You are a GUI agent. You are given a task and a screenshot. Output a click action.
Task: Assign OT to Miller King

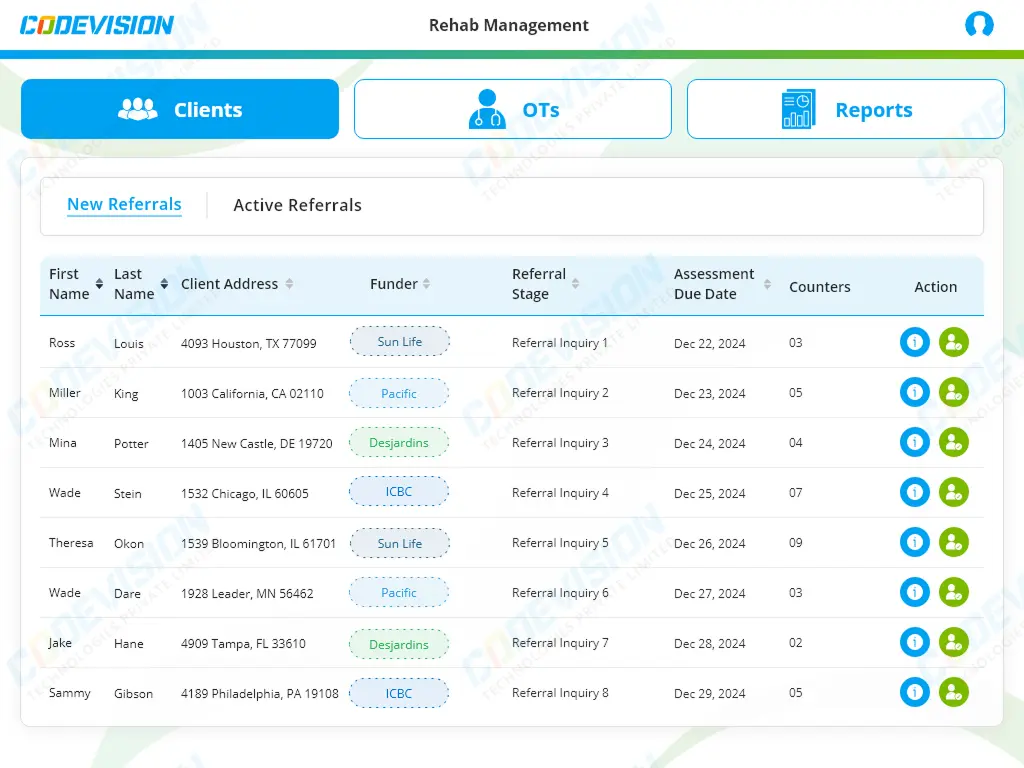953,392
